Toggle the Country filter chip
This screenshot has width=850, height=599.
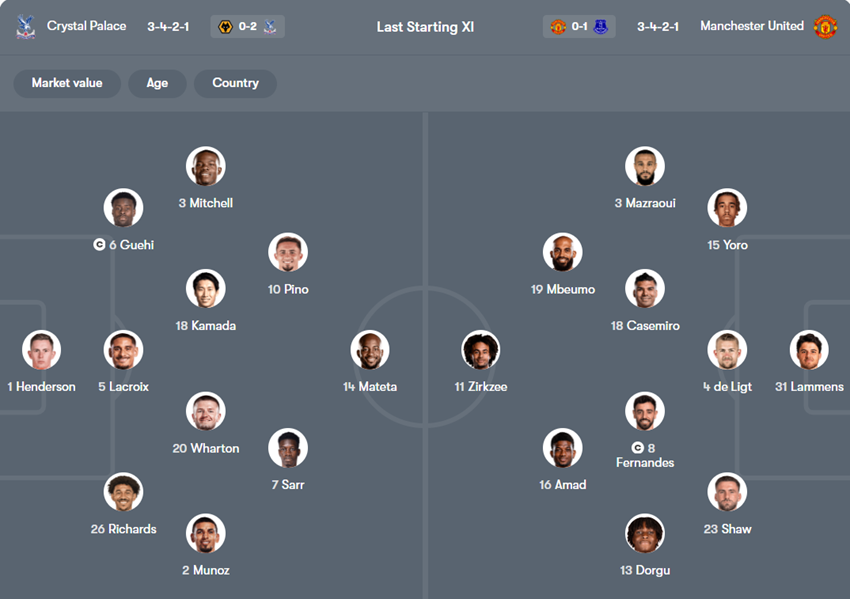click(235, 83)
